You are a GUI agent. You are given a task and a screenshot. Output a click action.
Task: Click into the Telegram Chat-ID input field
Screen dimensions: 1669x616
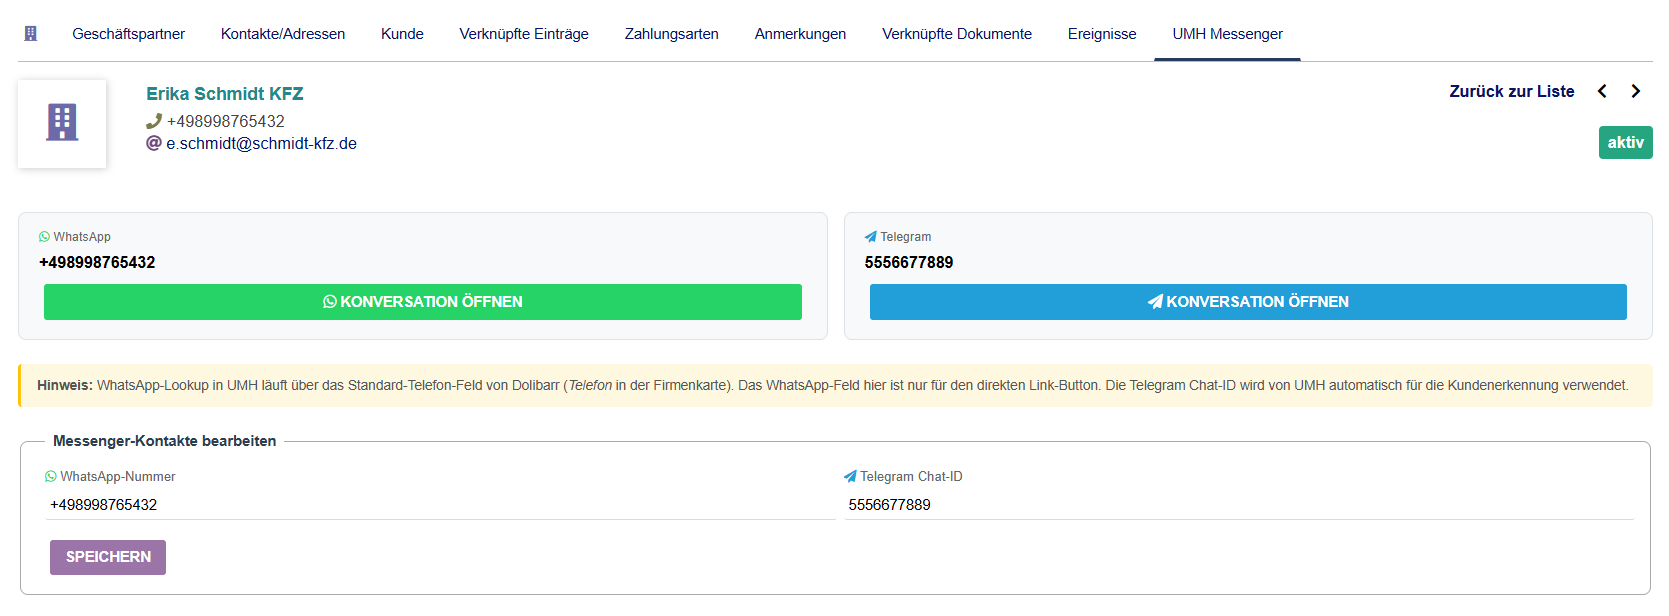point(1238,505)
